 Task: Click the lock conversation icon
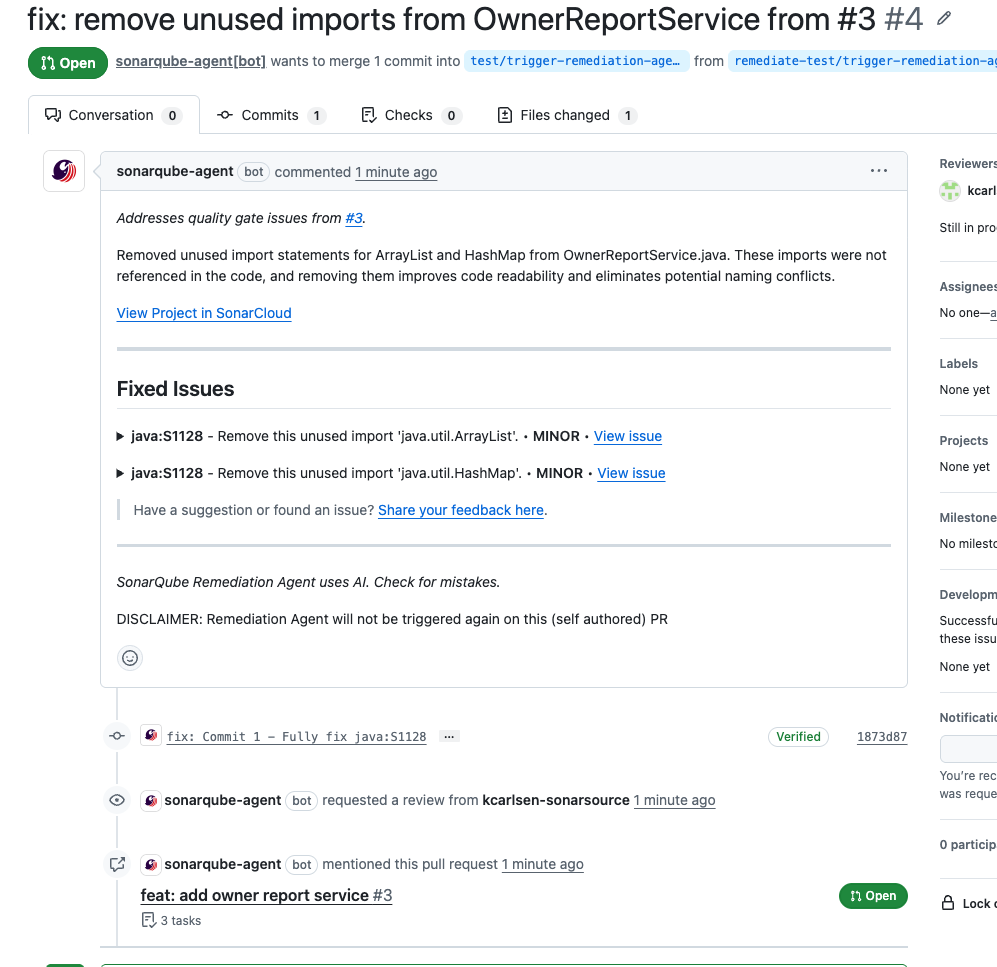[x=948, y=903]
